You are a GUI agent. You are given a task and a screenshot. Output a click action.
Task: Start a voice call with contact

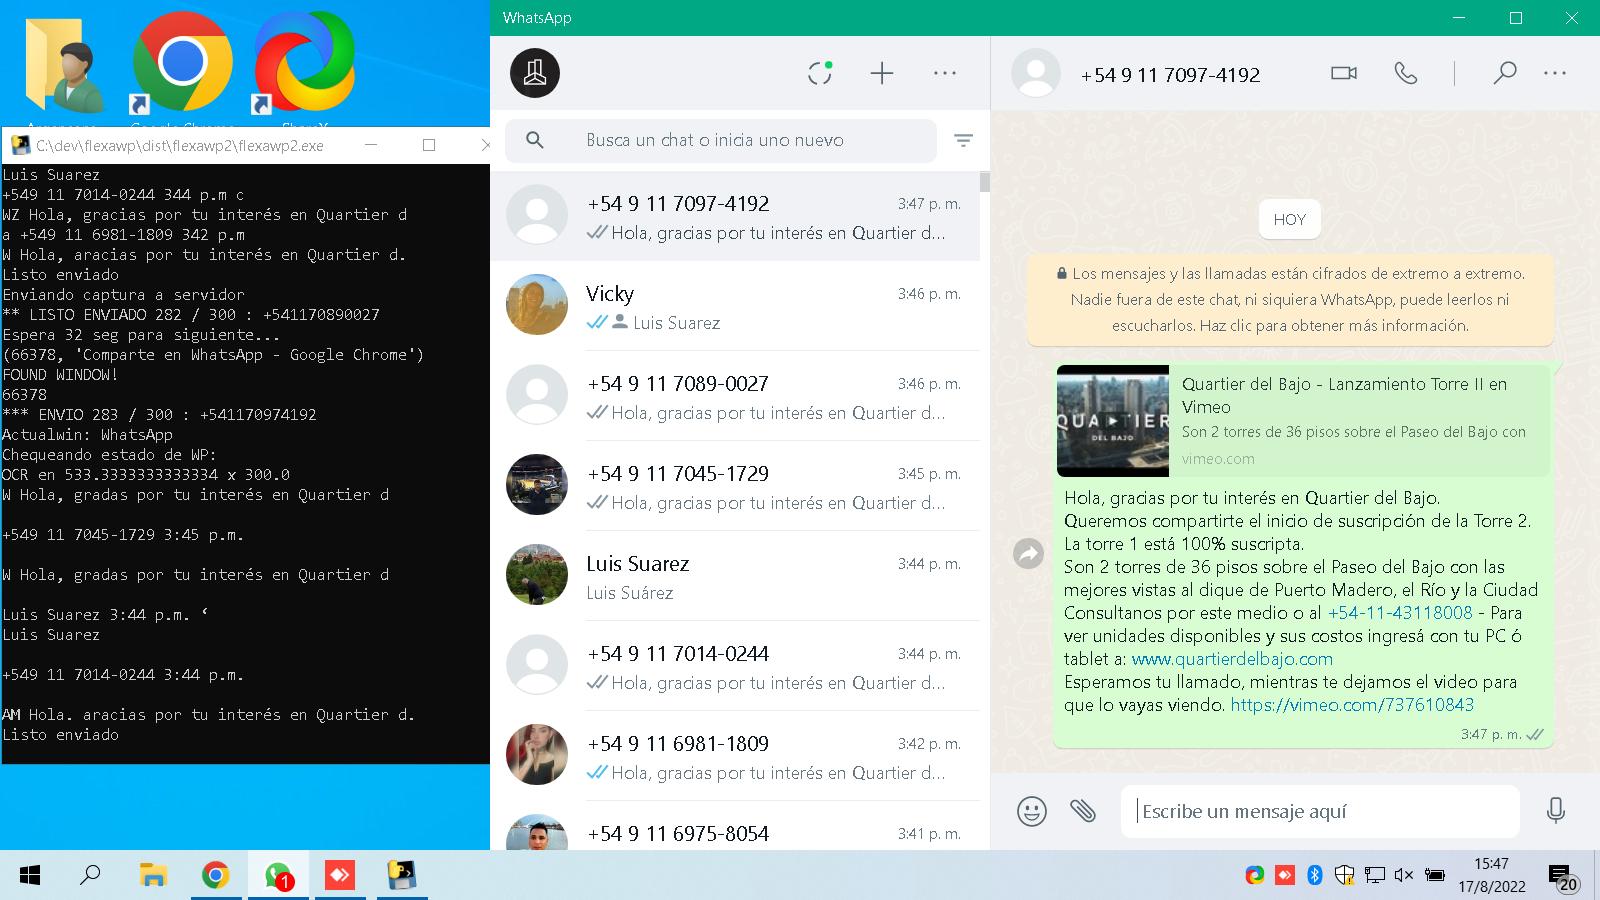tap(1406, 73)
